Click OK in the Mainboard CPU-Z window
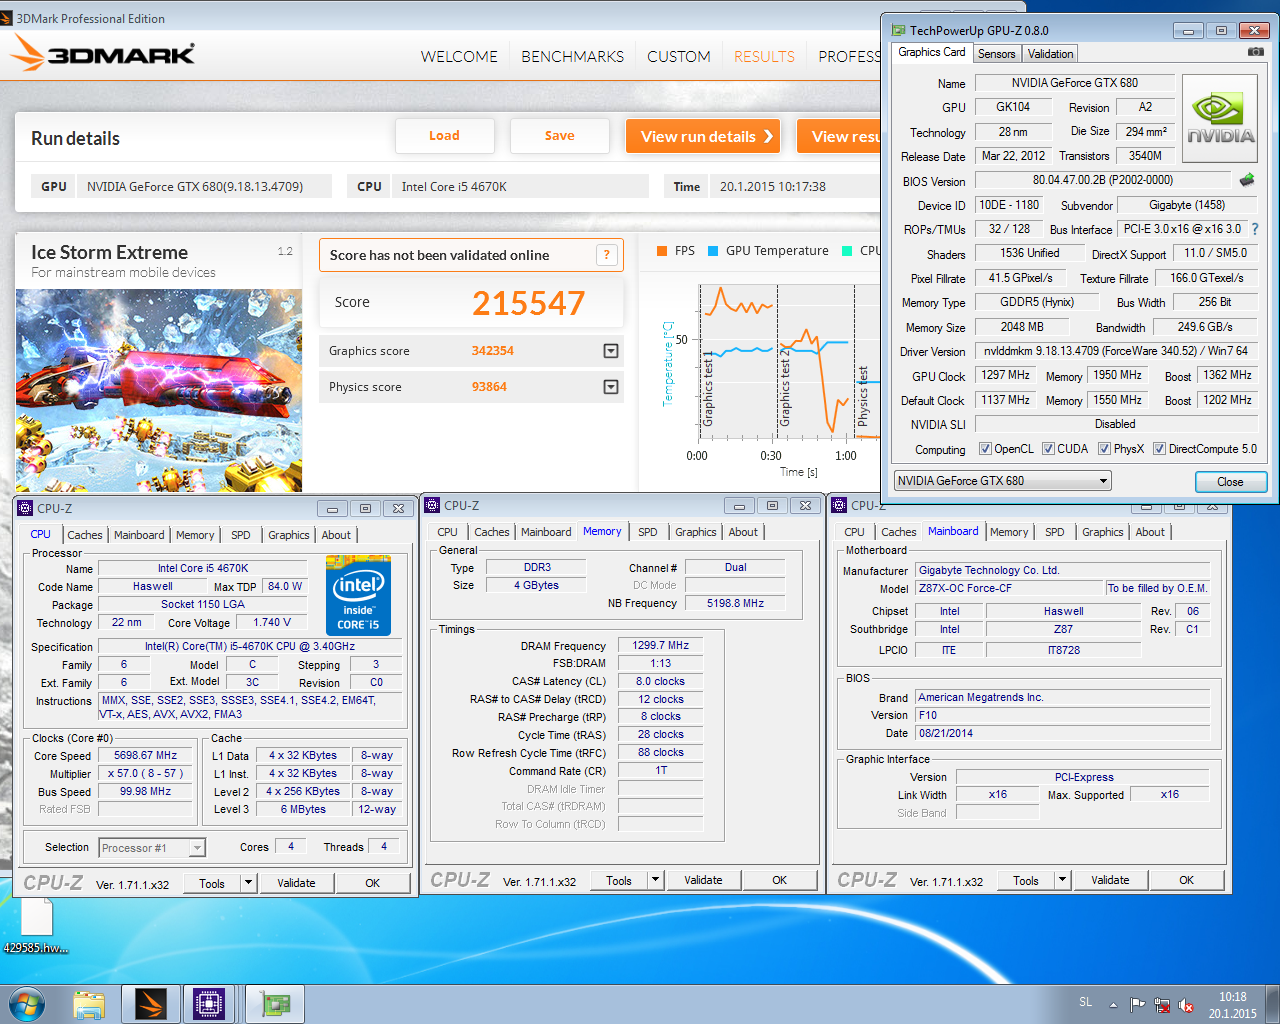Image resolution: width=1280 pixels, height=1024 pixels. [1186, 880]
